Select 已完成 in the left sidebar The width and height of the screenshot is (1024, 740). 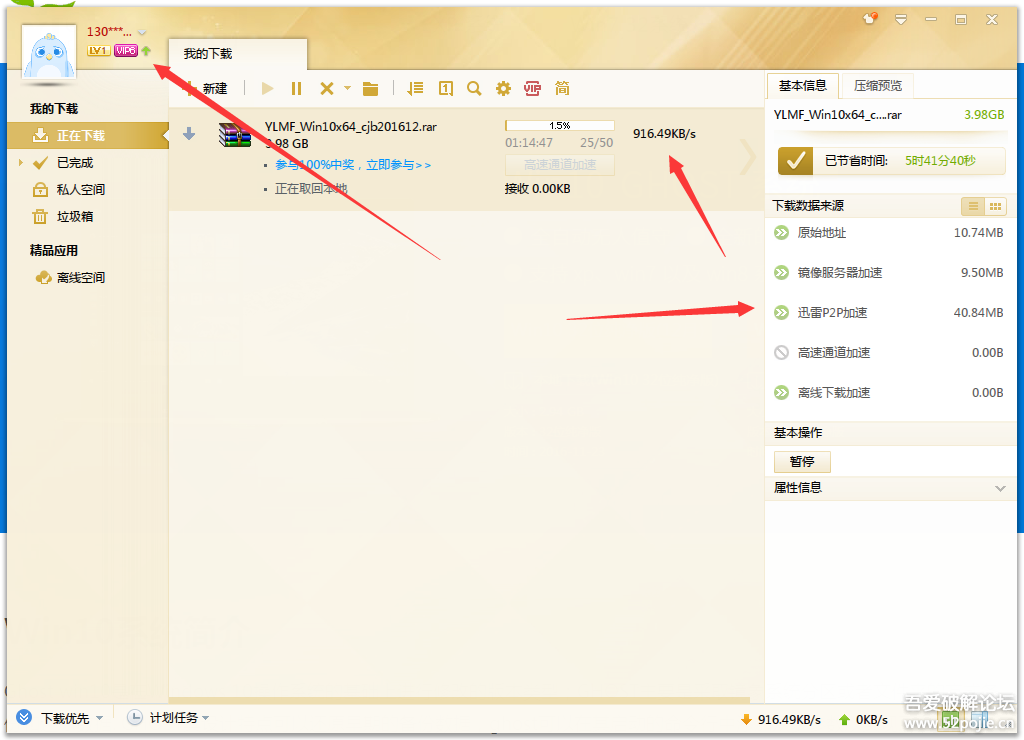coord(74,163)
